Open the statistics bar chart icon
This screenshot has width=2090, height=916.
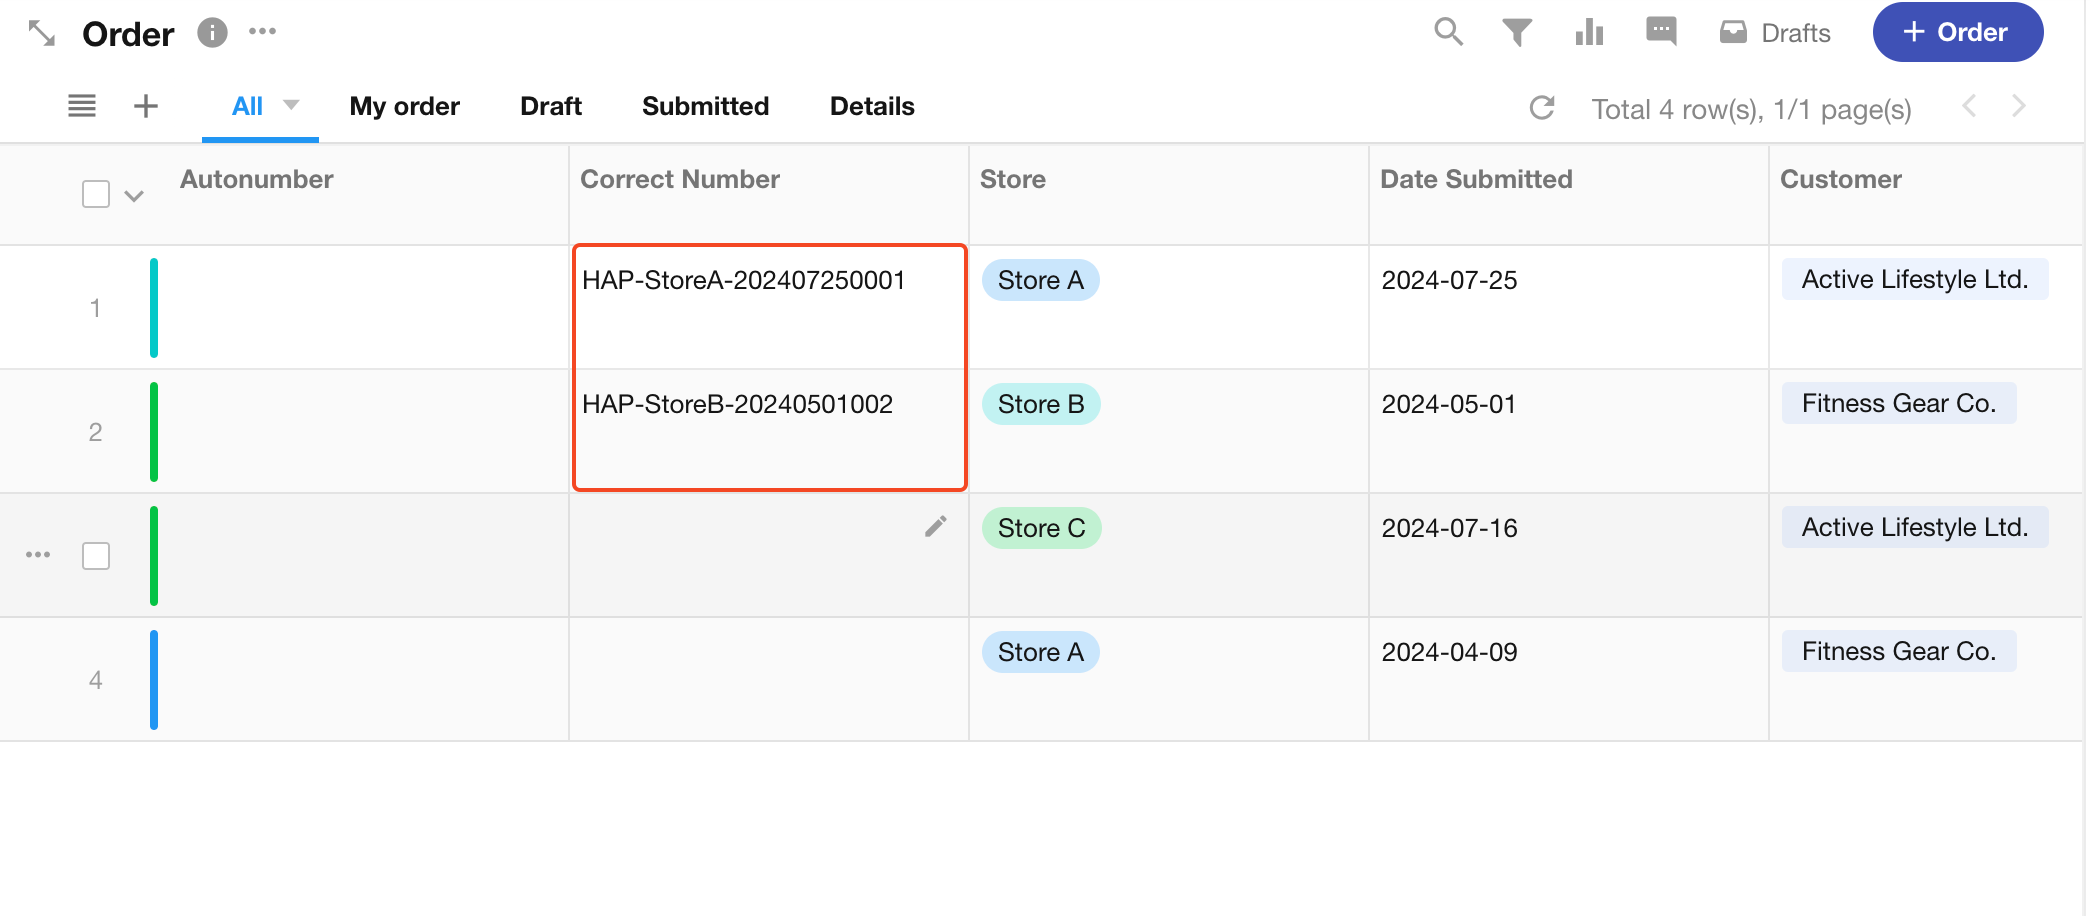1589,33
